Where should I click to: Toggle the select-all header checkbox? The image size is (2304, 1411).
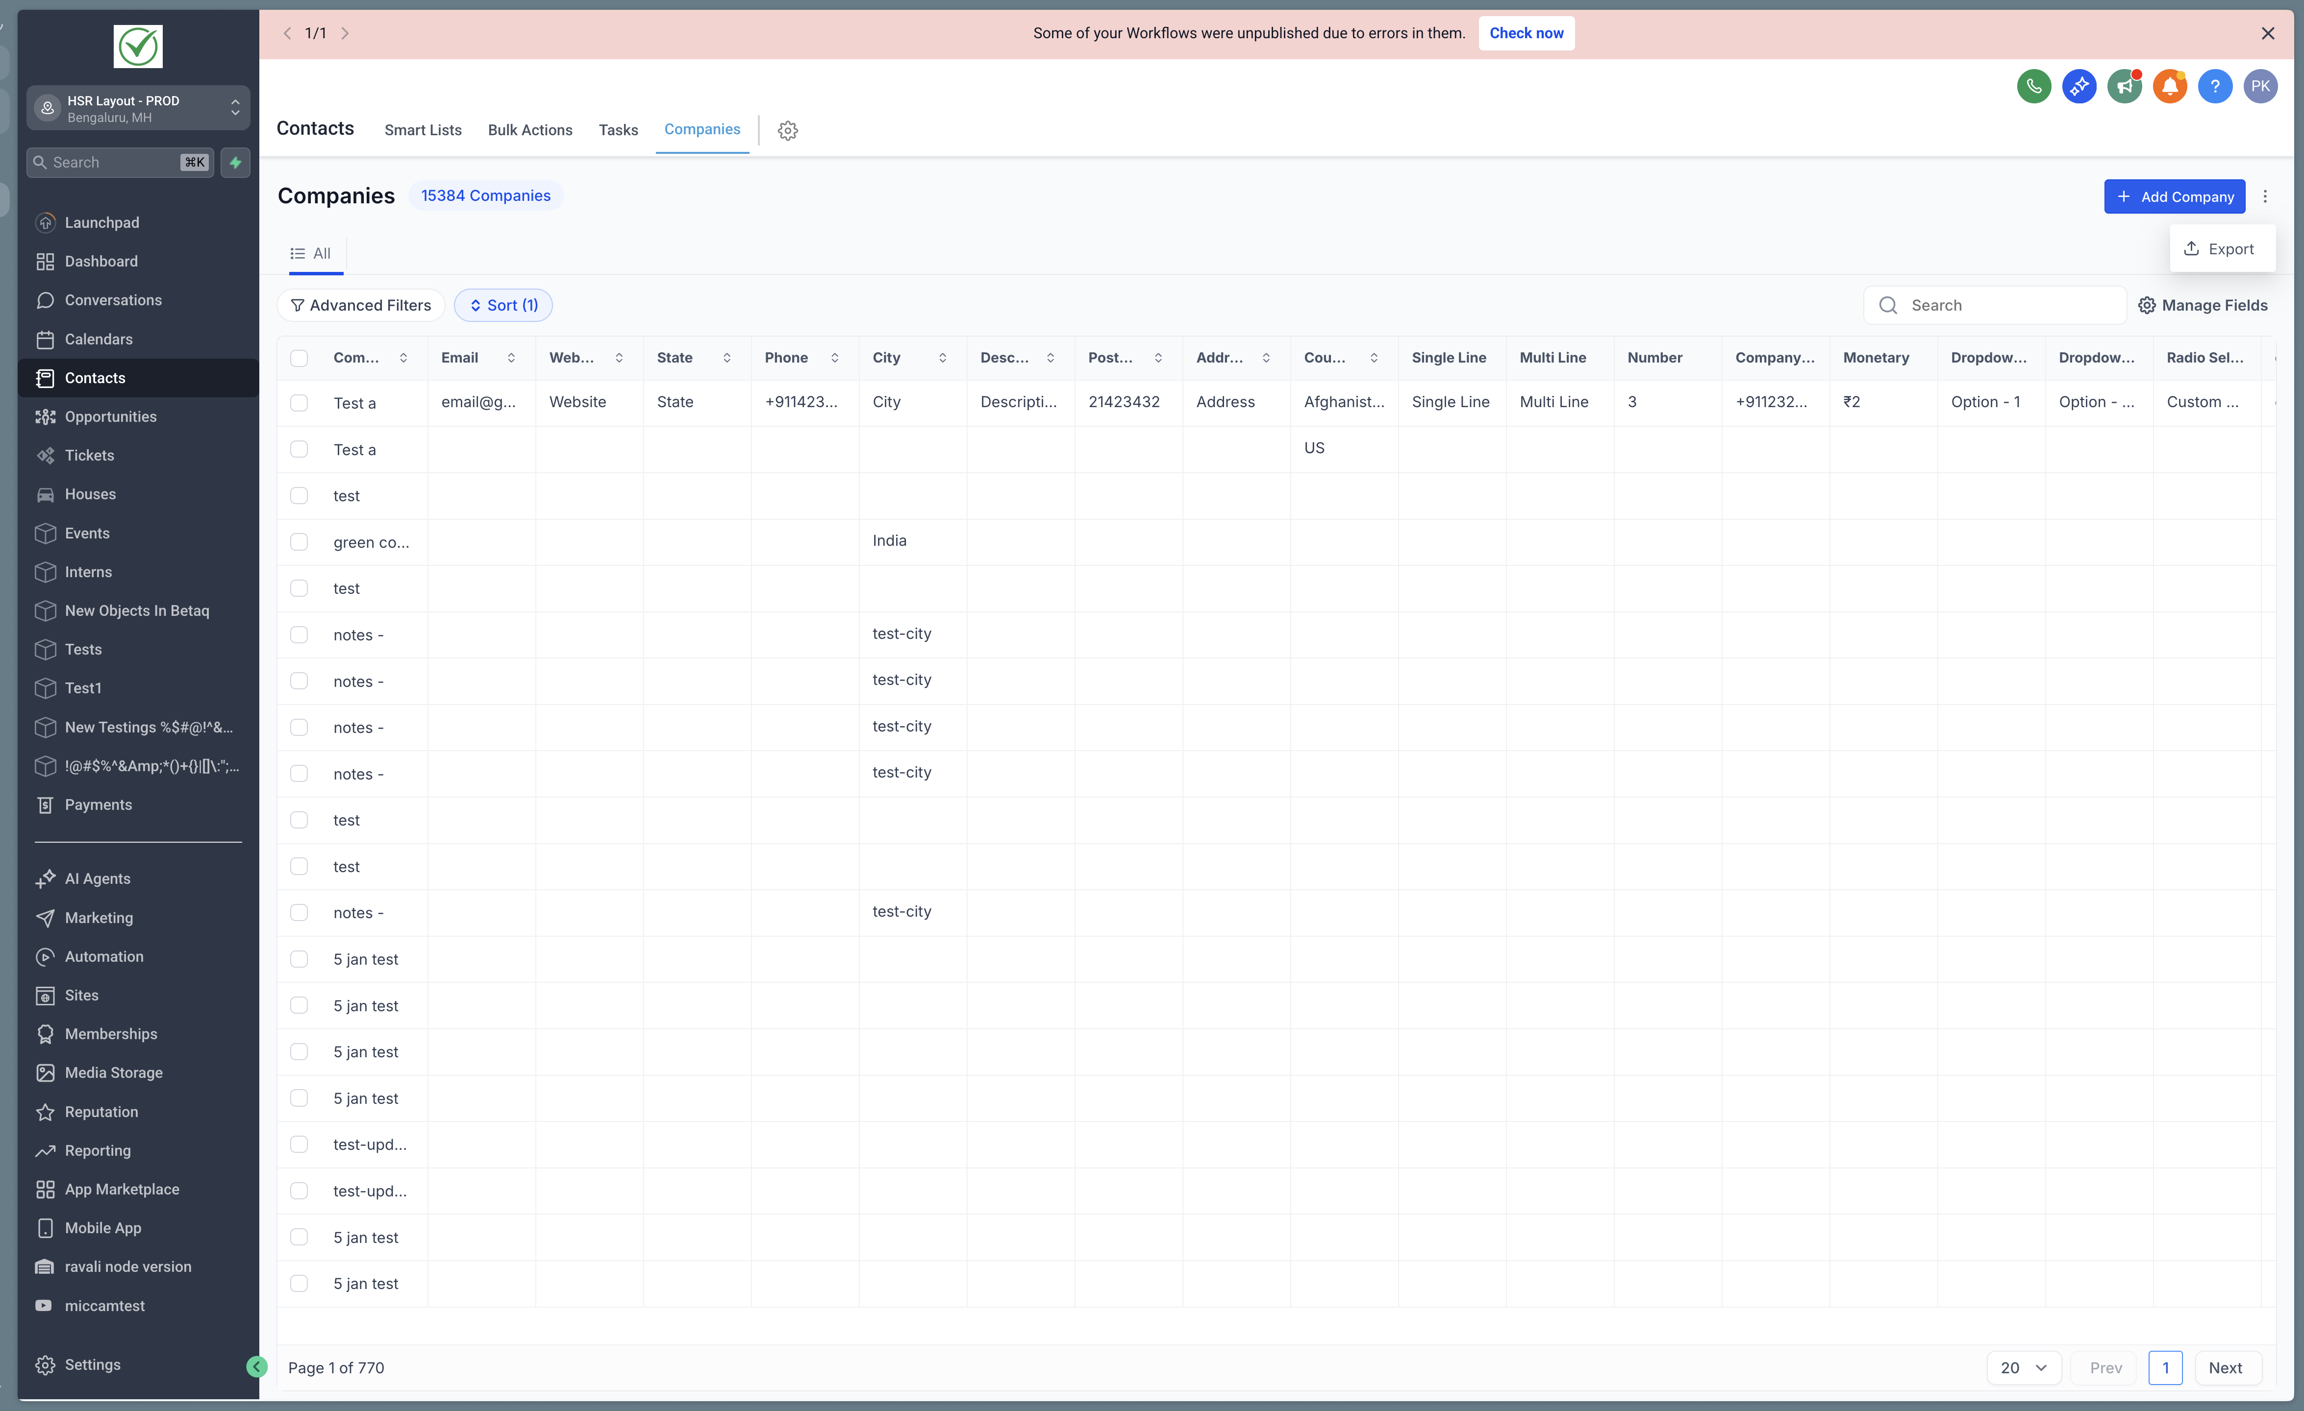tap(299, 358)
